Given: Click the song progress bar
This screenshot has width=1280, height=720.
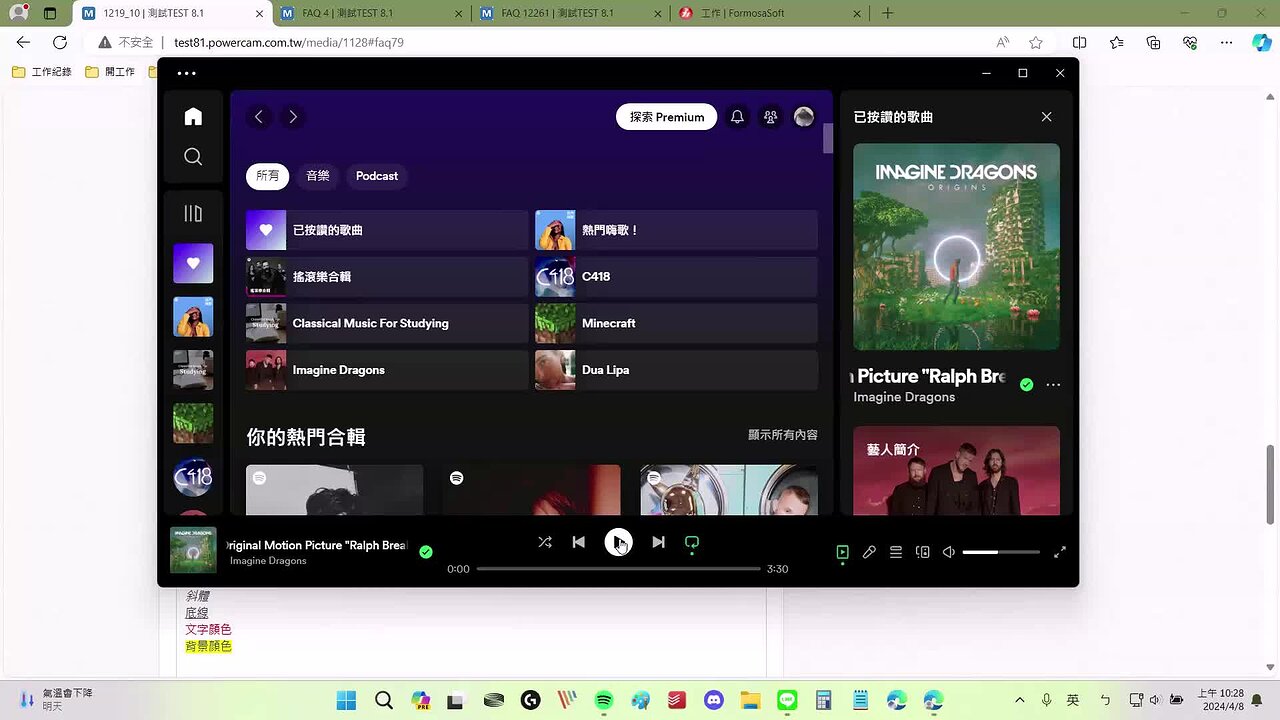Looking at the screenshot, I should pyautogui.click(x=618, y=568).
